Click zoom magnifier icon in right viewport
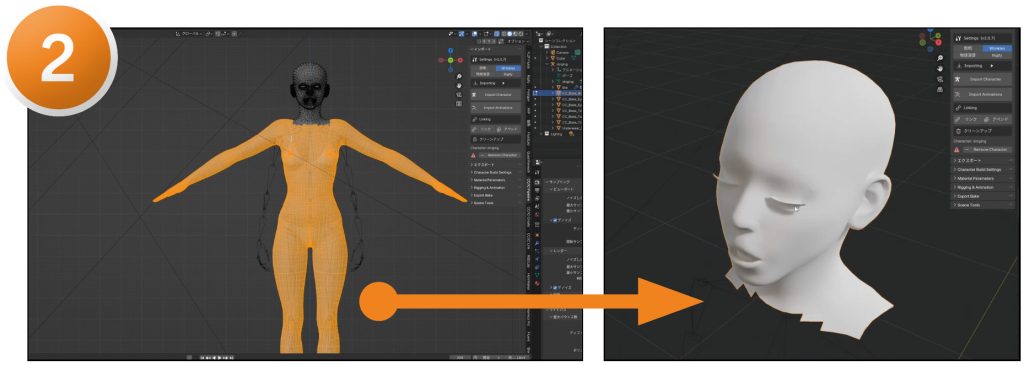 click(940, 57)
